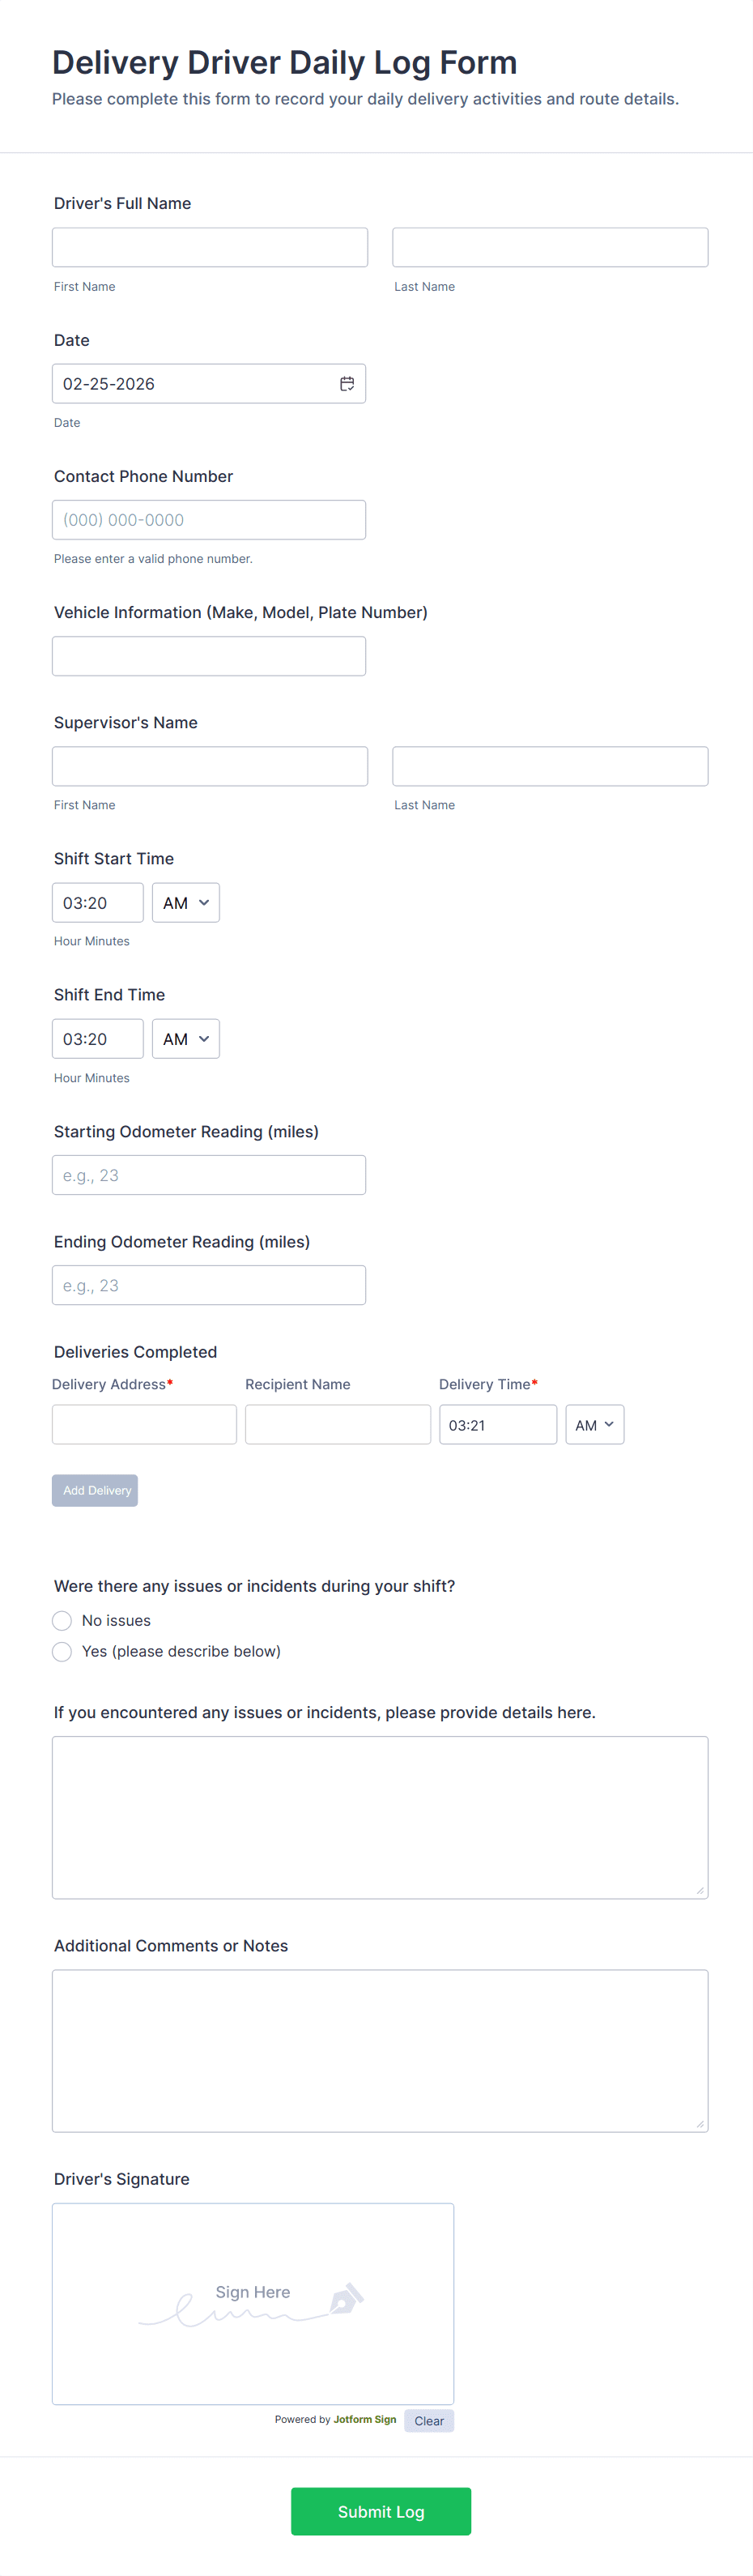Open the calendar date picker icon
Screen dimensions: 753x2576
tap(347, 384)
